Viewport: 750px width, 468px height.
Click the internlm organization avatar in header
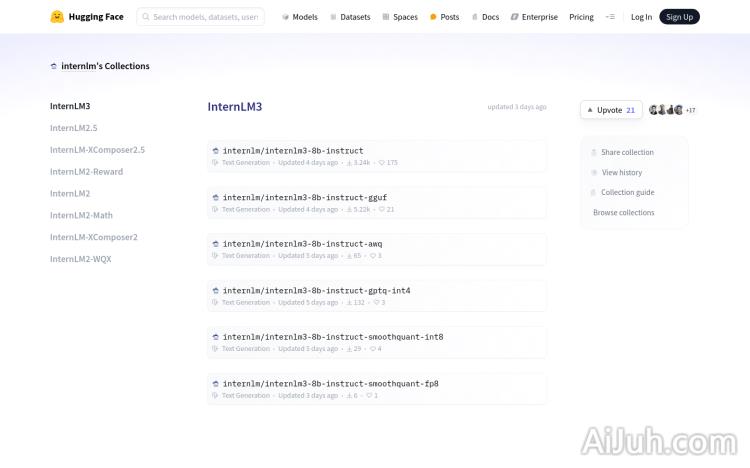pos(54,66)
